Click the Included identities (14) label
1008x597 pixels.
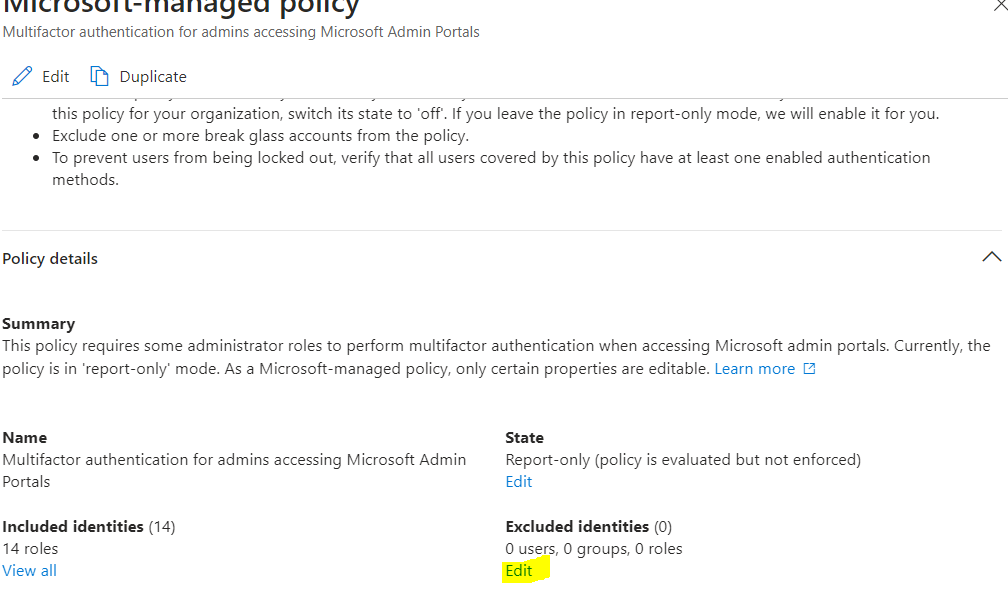(x=89, y=527)
